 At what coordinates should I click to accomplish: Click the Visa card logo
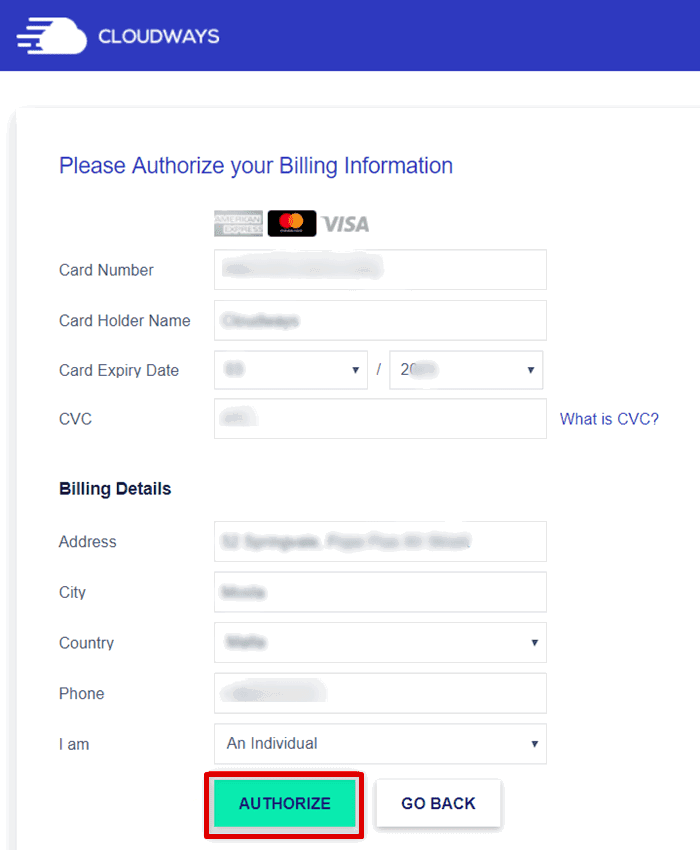coord(345,224)
